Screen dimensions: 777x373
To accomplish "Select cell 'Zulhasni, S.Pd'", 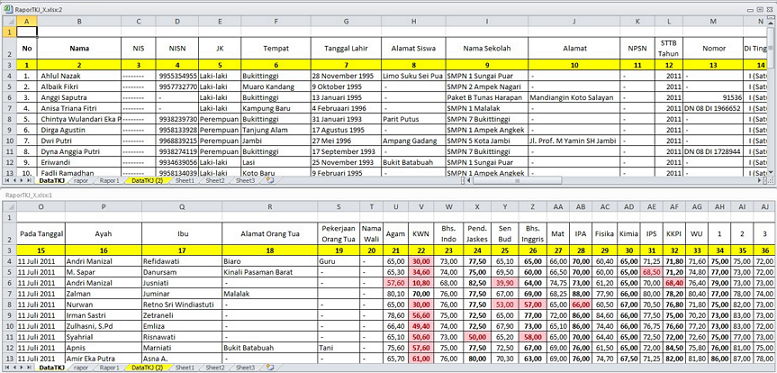I will point(103,326).
